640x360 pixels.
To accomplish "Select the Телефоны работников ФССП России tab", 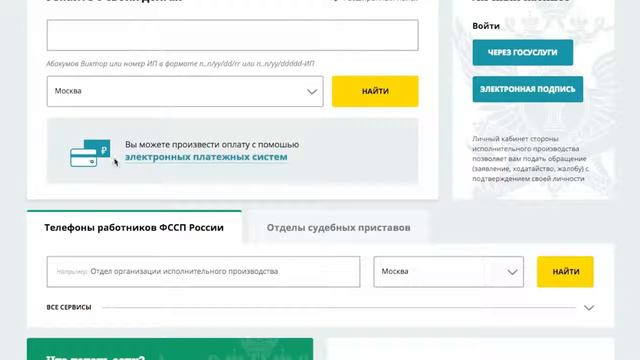I will [134, 227].
